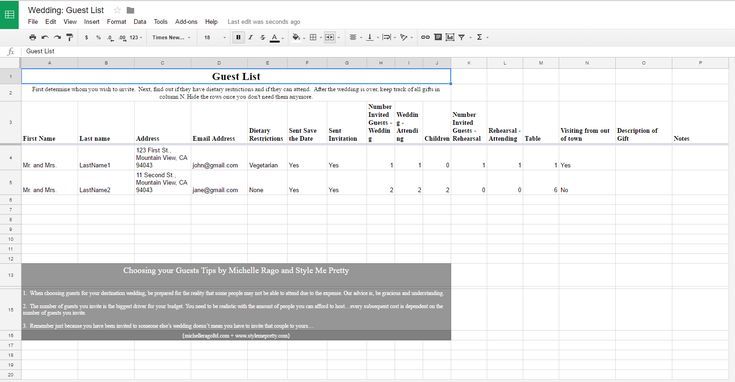The width and height of the screenshot is (735, 382).
Task: Click the print icon
Action: pos(32,37)
